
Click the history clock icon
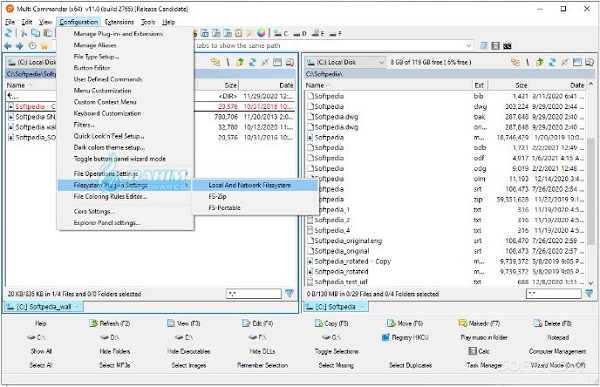[33, 46]
